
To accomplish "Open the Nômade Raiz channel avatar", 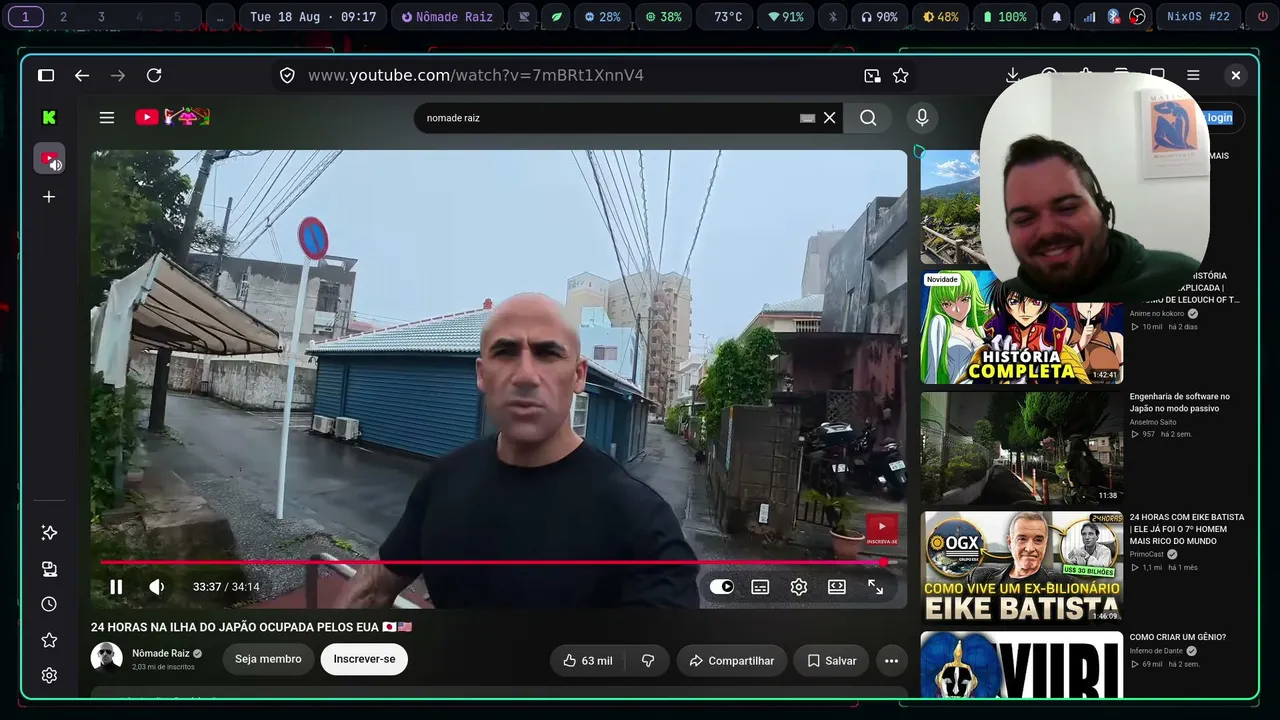I will (107, 658).
